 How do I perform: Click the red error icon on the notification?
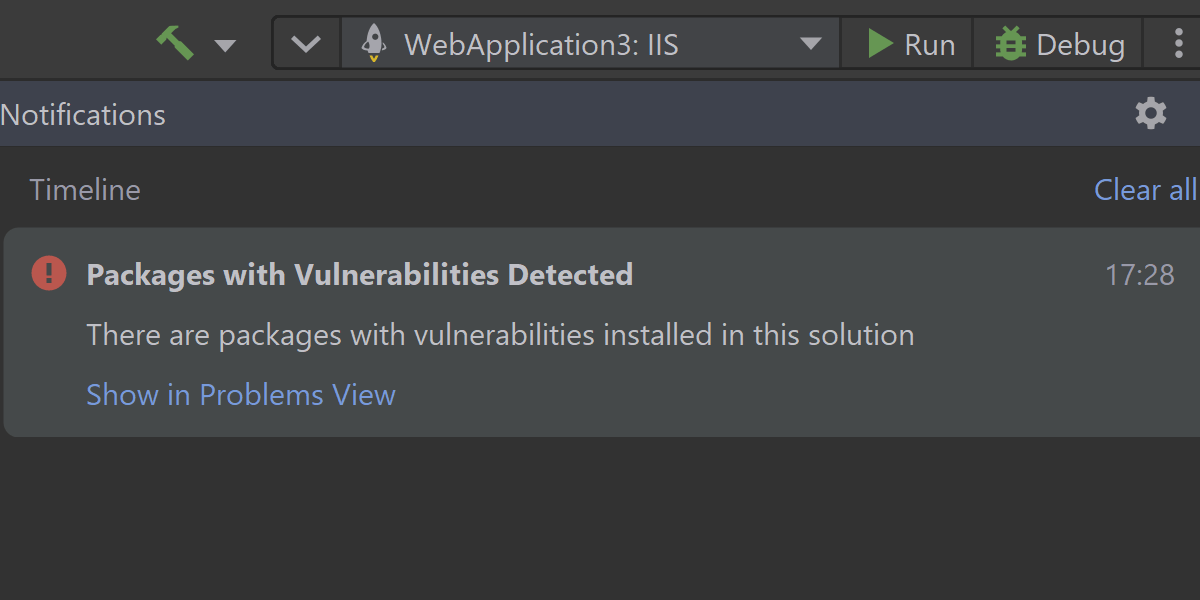pos(49,273)
